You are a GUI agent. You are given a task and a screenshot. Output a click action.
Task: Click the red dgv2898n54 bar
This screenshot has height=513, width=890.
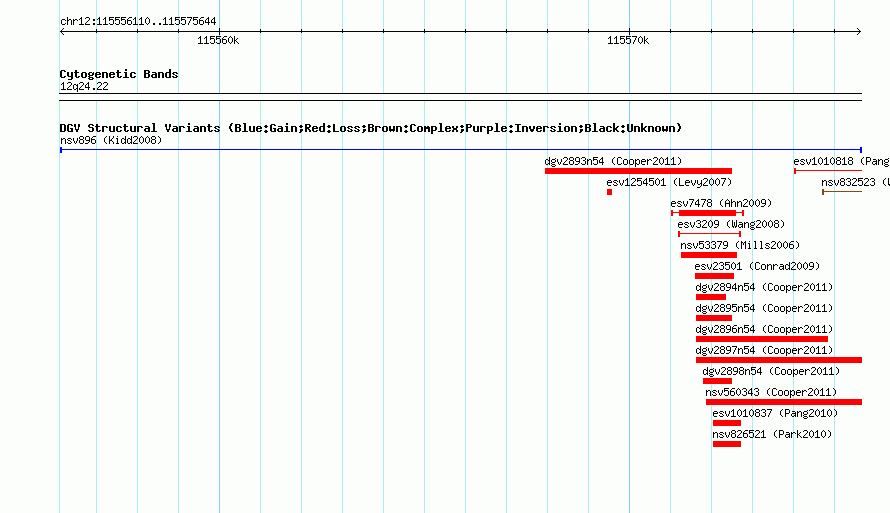click(x=717, y=381)
